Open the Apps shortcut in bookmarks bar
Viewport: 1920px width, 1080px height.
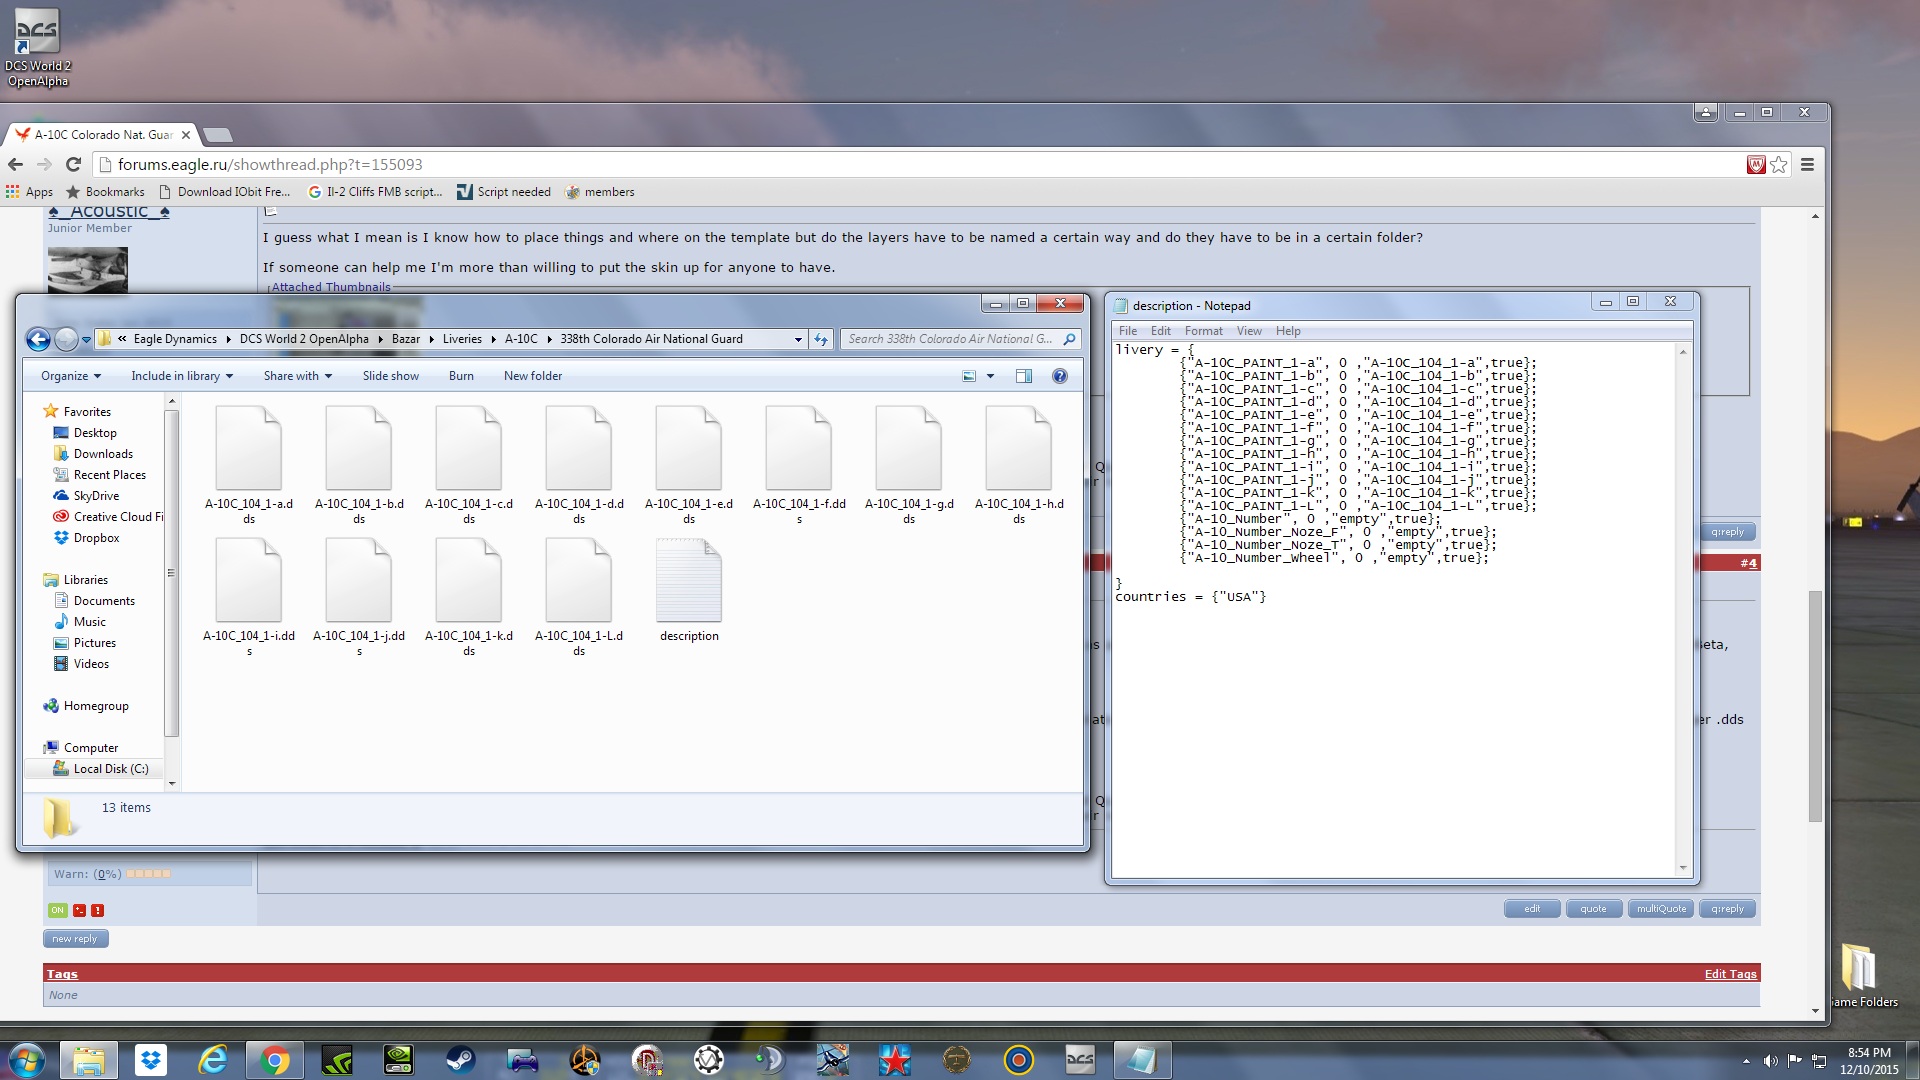pos(29,192)
